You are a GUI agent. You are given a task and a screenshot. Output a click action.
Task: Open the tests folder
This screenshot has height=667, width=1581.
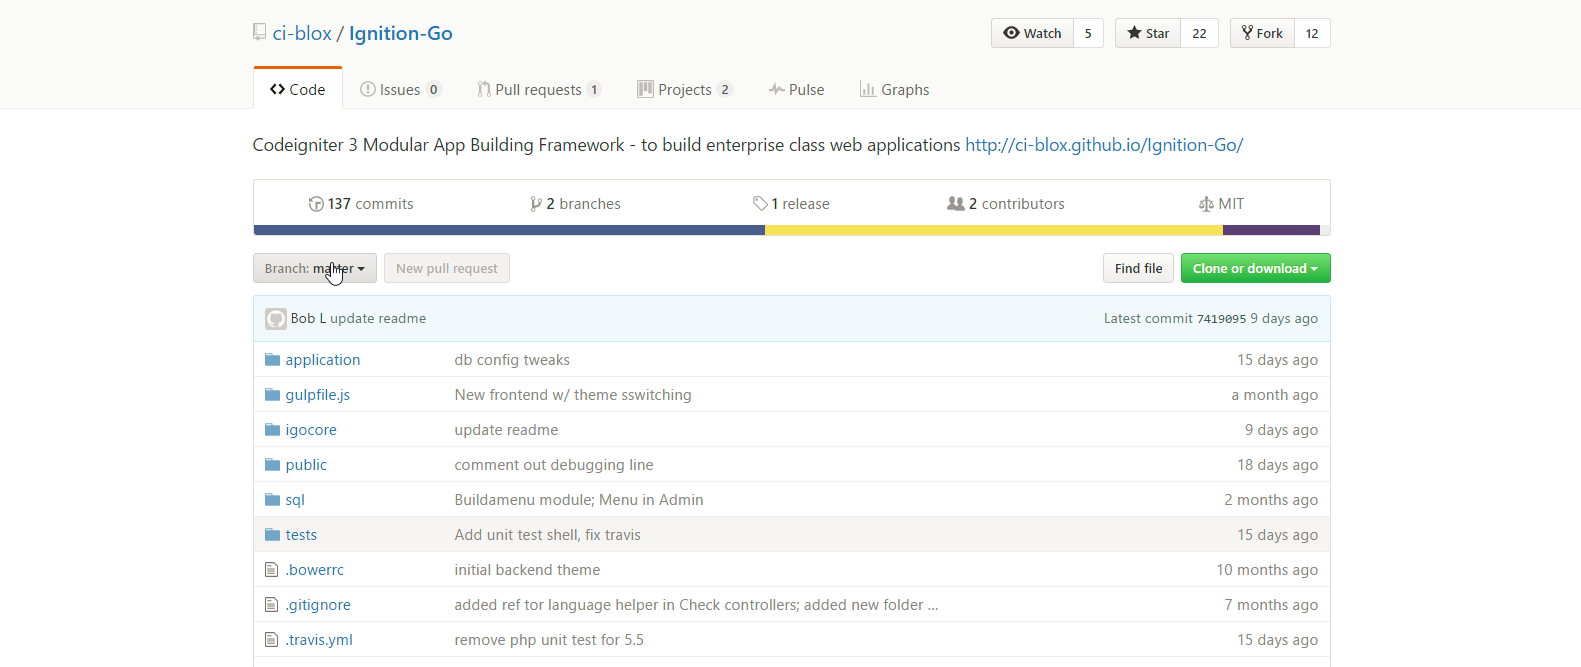click(301, 535)
